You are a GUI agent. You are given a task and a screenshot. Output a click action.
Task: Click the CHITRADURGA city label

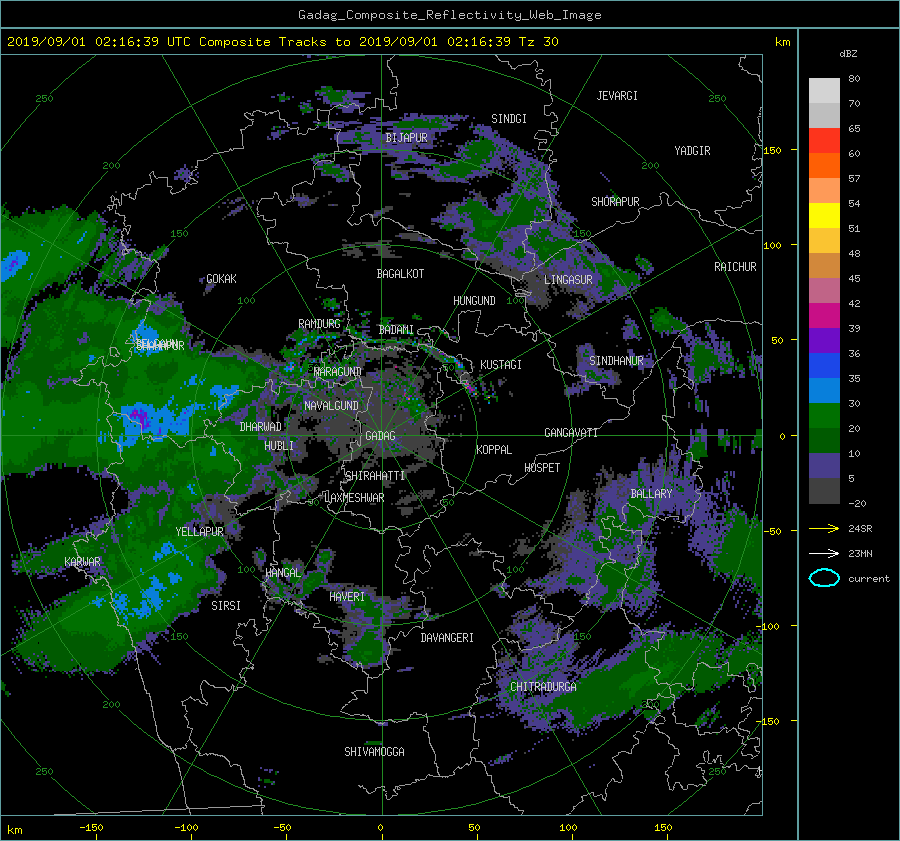pos(543,687)
